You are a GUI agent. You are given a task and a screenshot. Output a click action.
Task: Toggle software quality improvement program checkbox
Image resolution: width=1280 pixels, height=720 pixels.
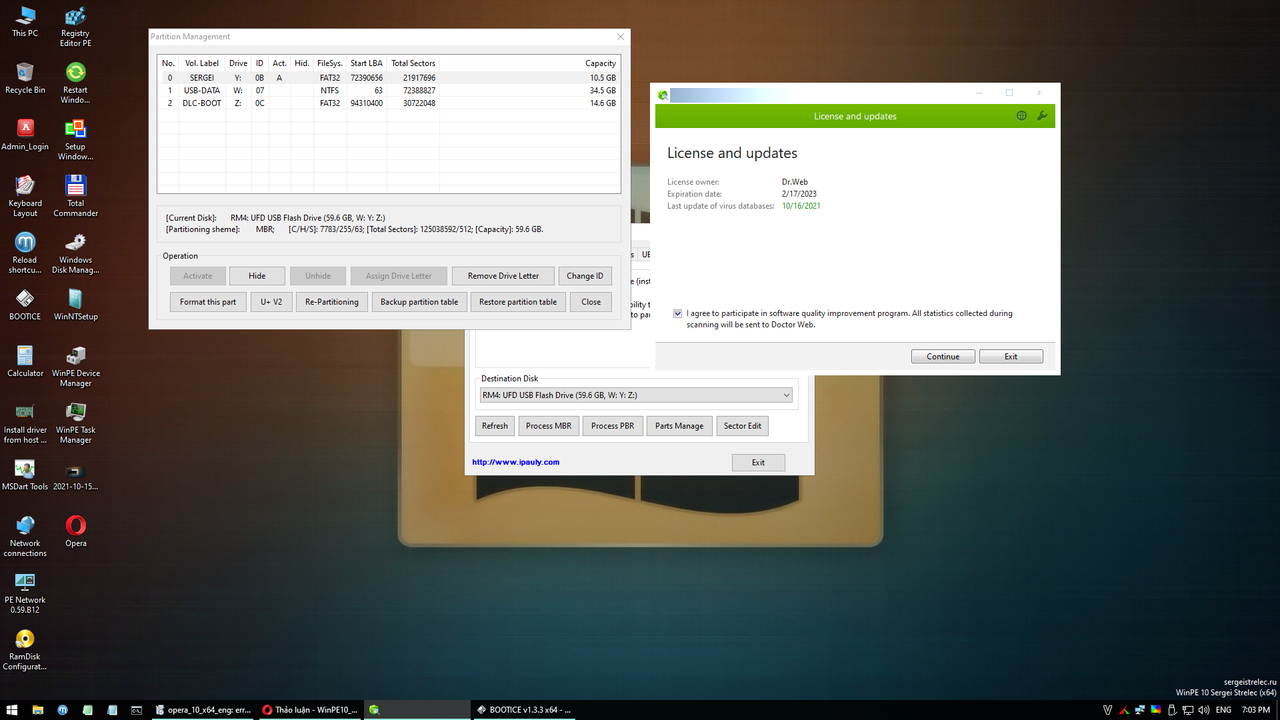click(678, 313)
